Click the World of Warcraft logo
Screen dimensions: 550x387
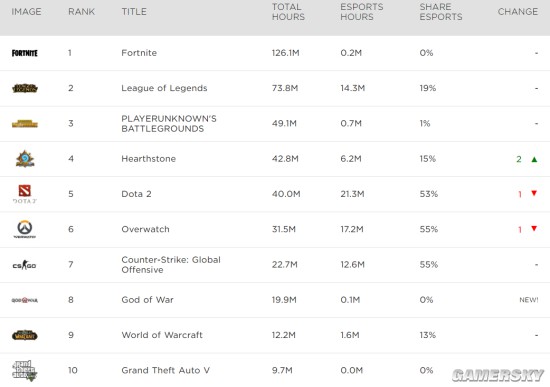point(25,335)
